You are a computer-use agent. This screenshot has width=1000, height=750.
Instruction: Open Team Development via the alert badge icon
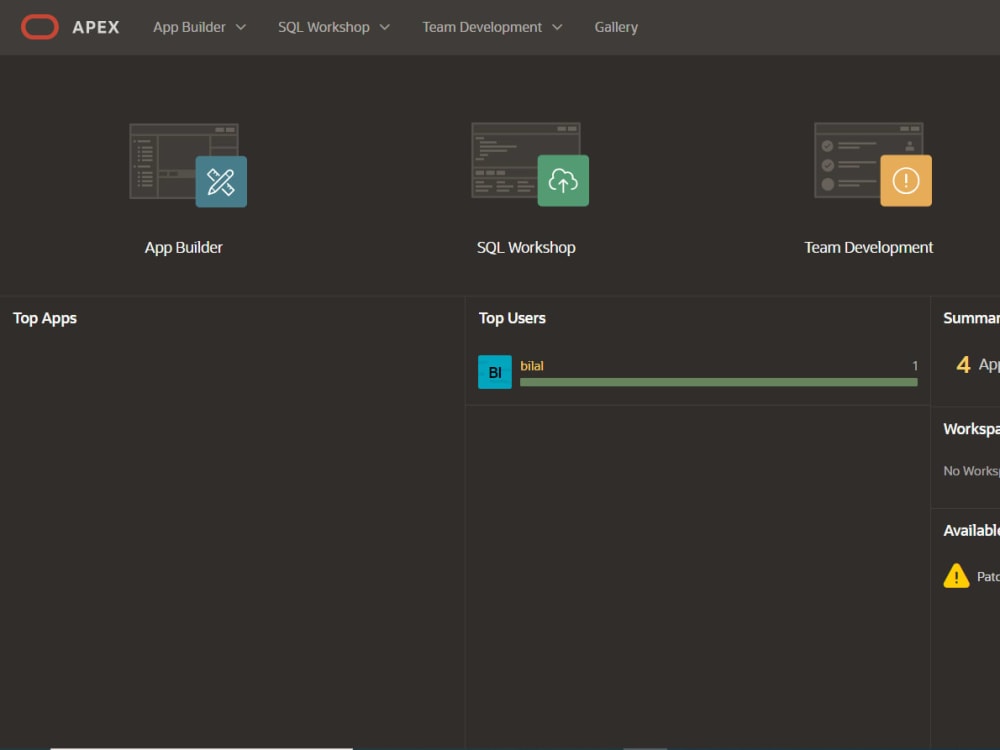click(906, 181)
